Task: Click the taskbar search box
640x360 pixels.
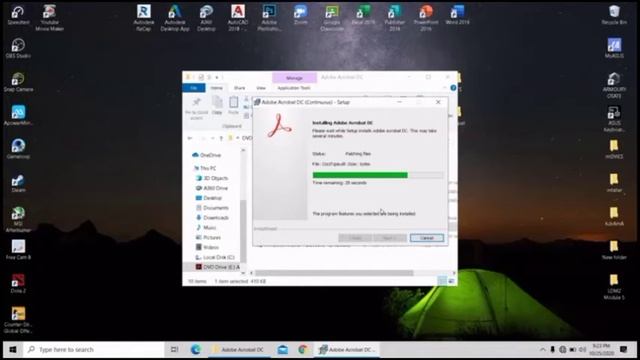Action: 93,350
